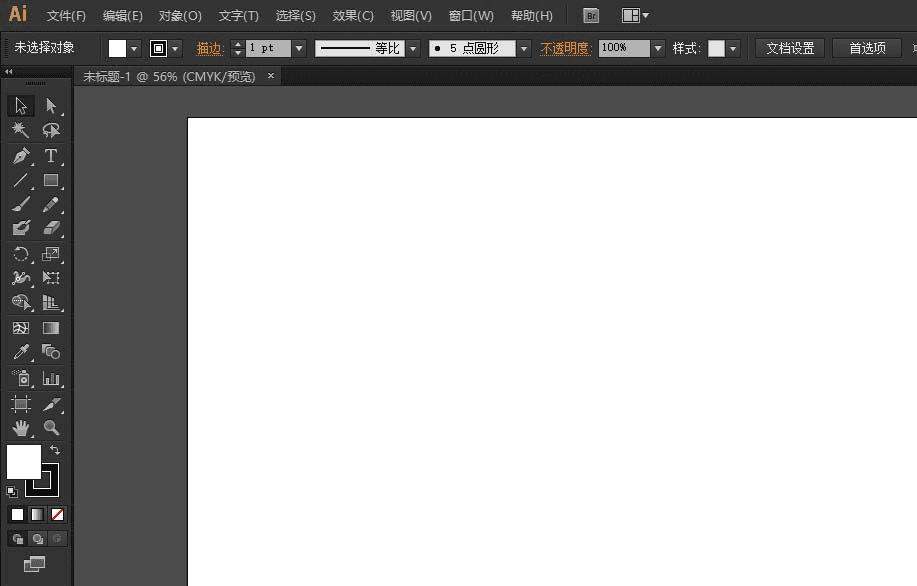917x586 pixels.
Task: Select the Free Transform tool
Action: (51, 278)
